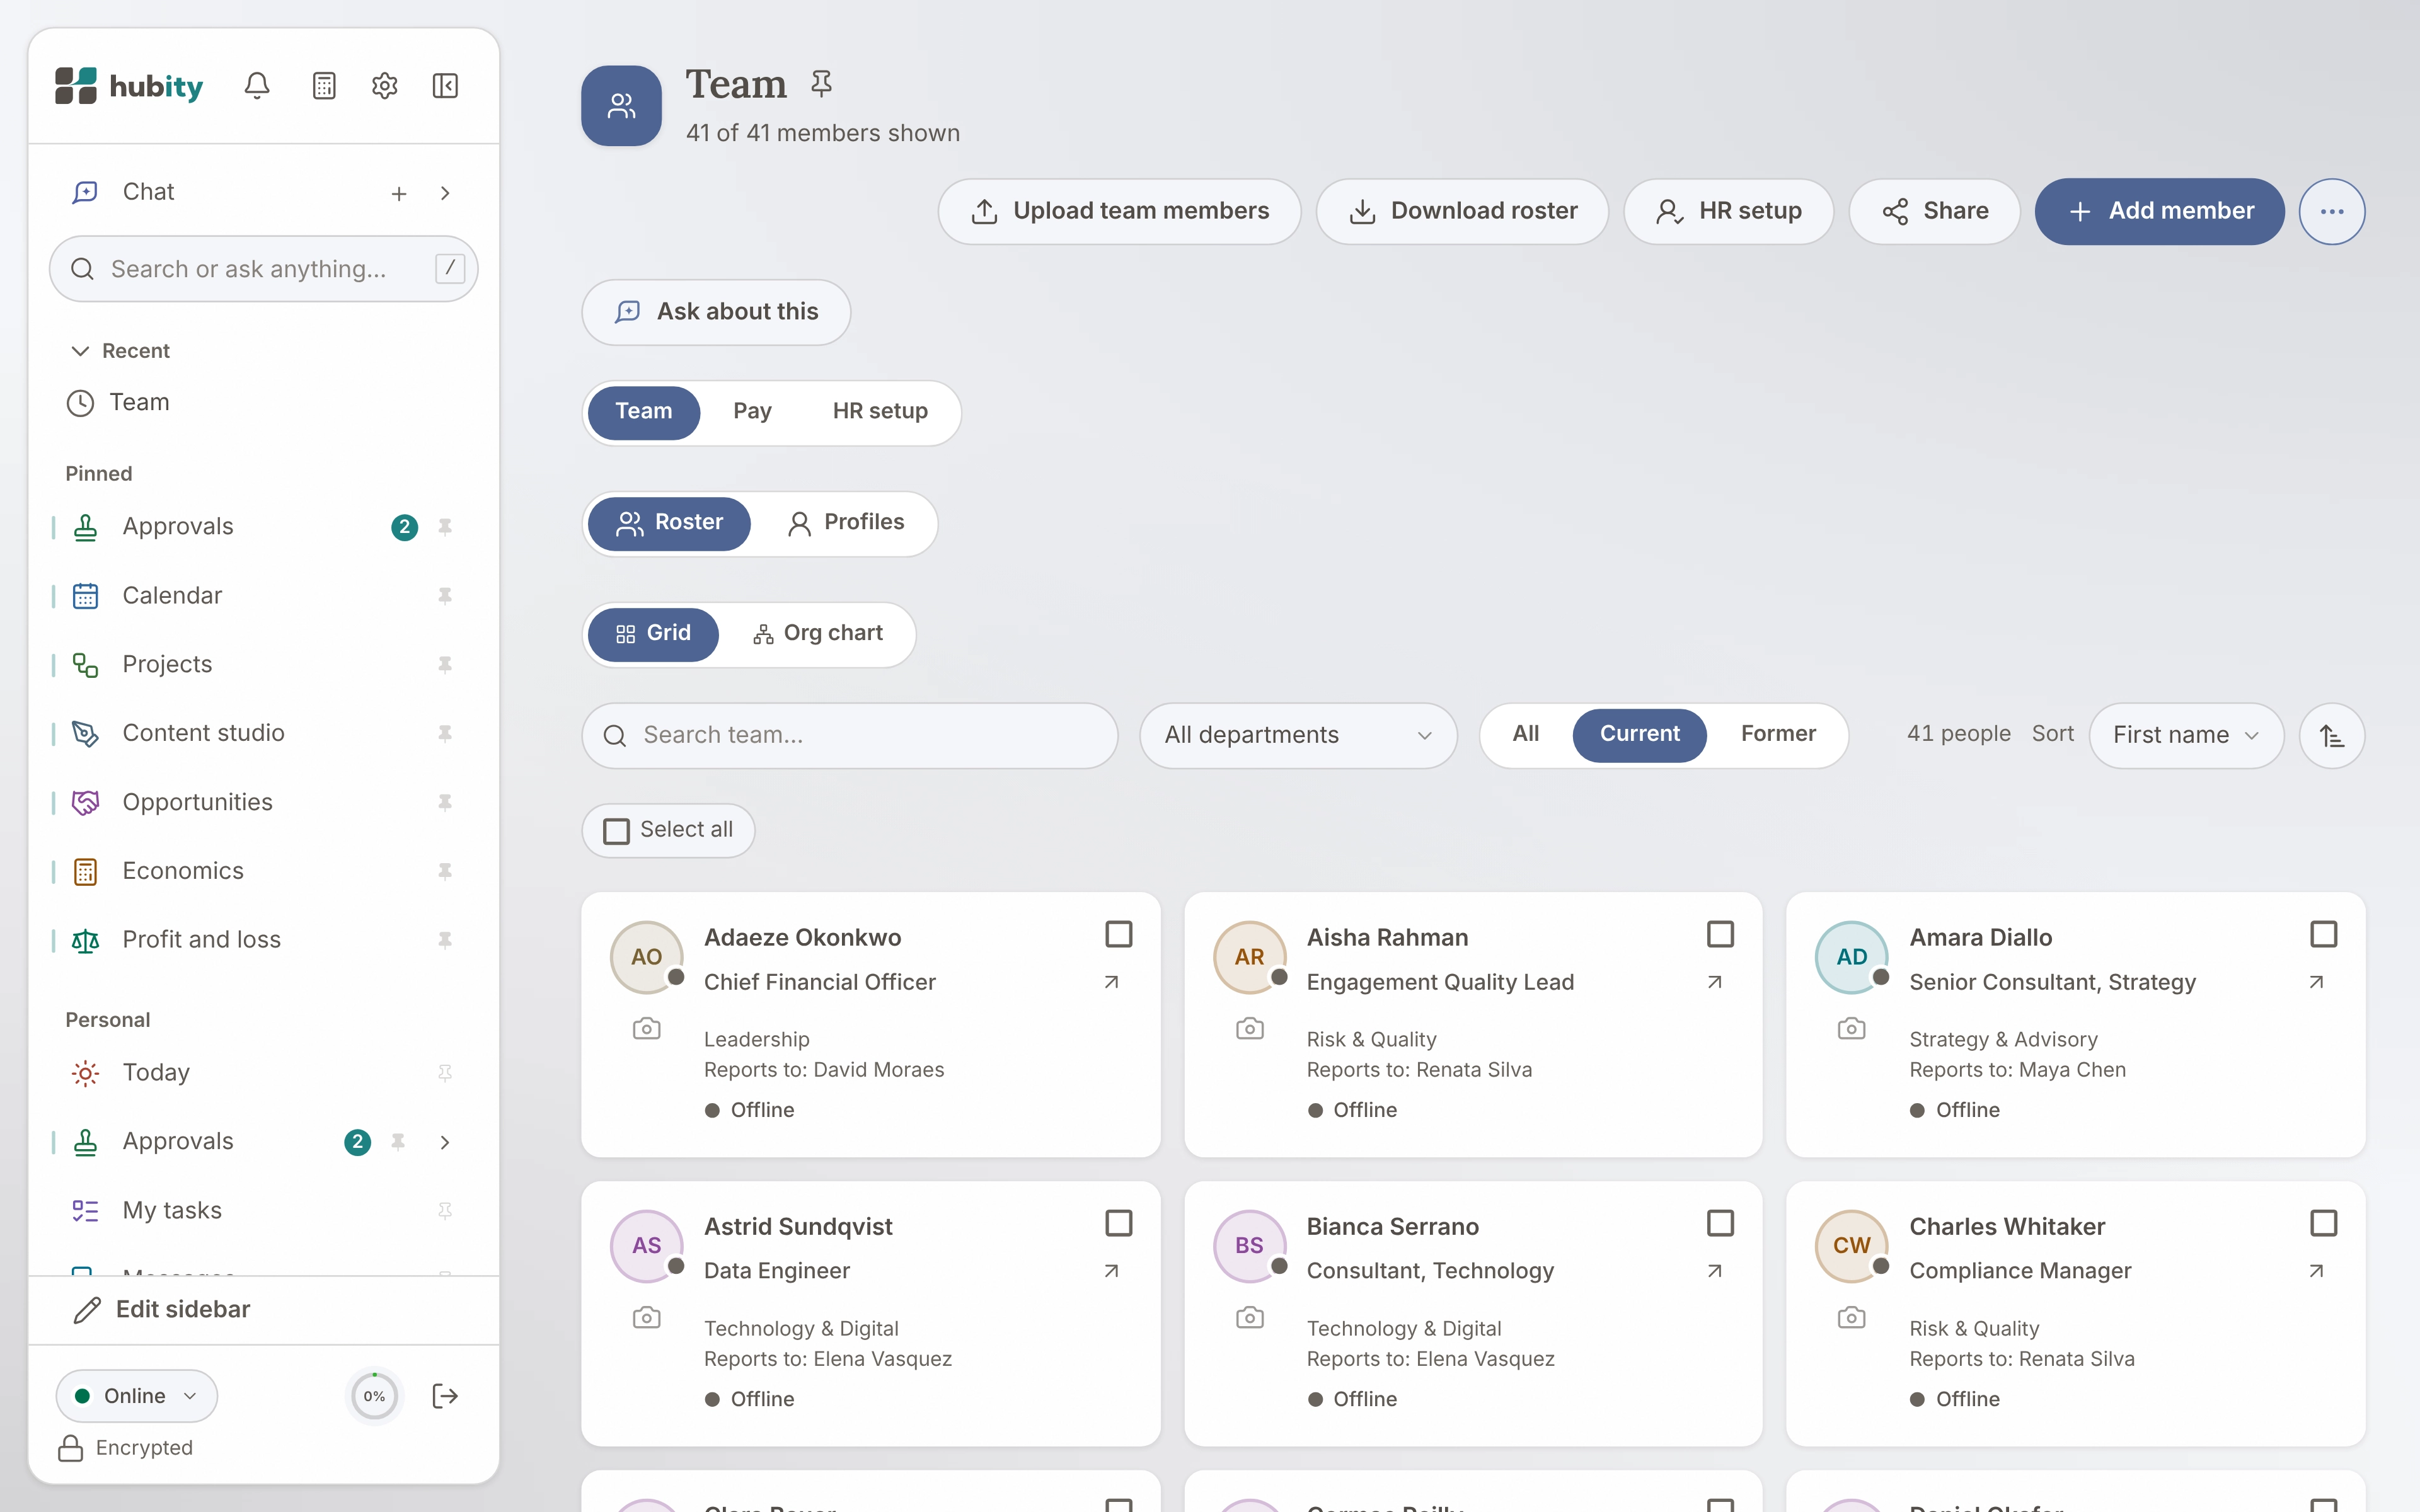The image size is (2420, 1512).
Task: Open more options ellipsis button
Action: tap(2332, 211)
